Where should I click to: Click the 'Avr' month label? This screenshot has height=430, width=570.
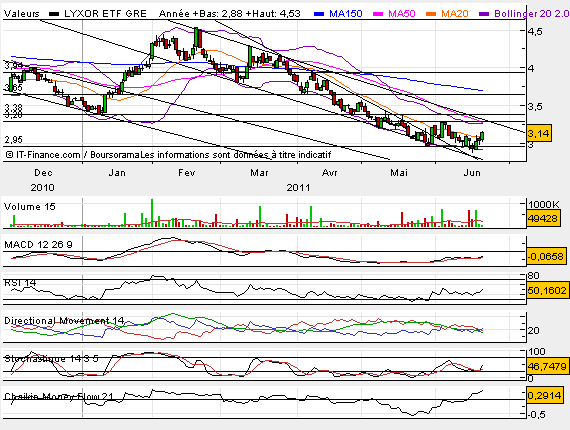(x=330, y=173)
